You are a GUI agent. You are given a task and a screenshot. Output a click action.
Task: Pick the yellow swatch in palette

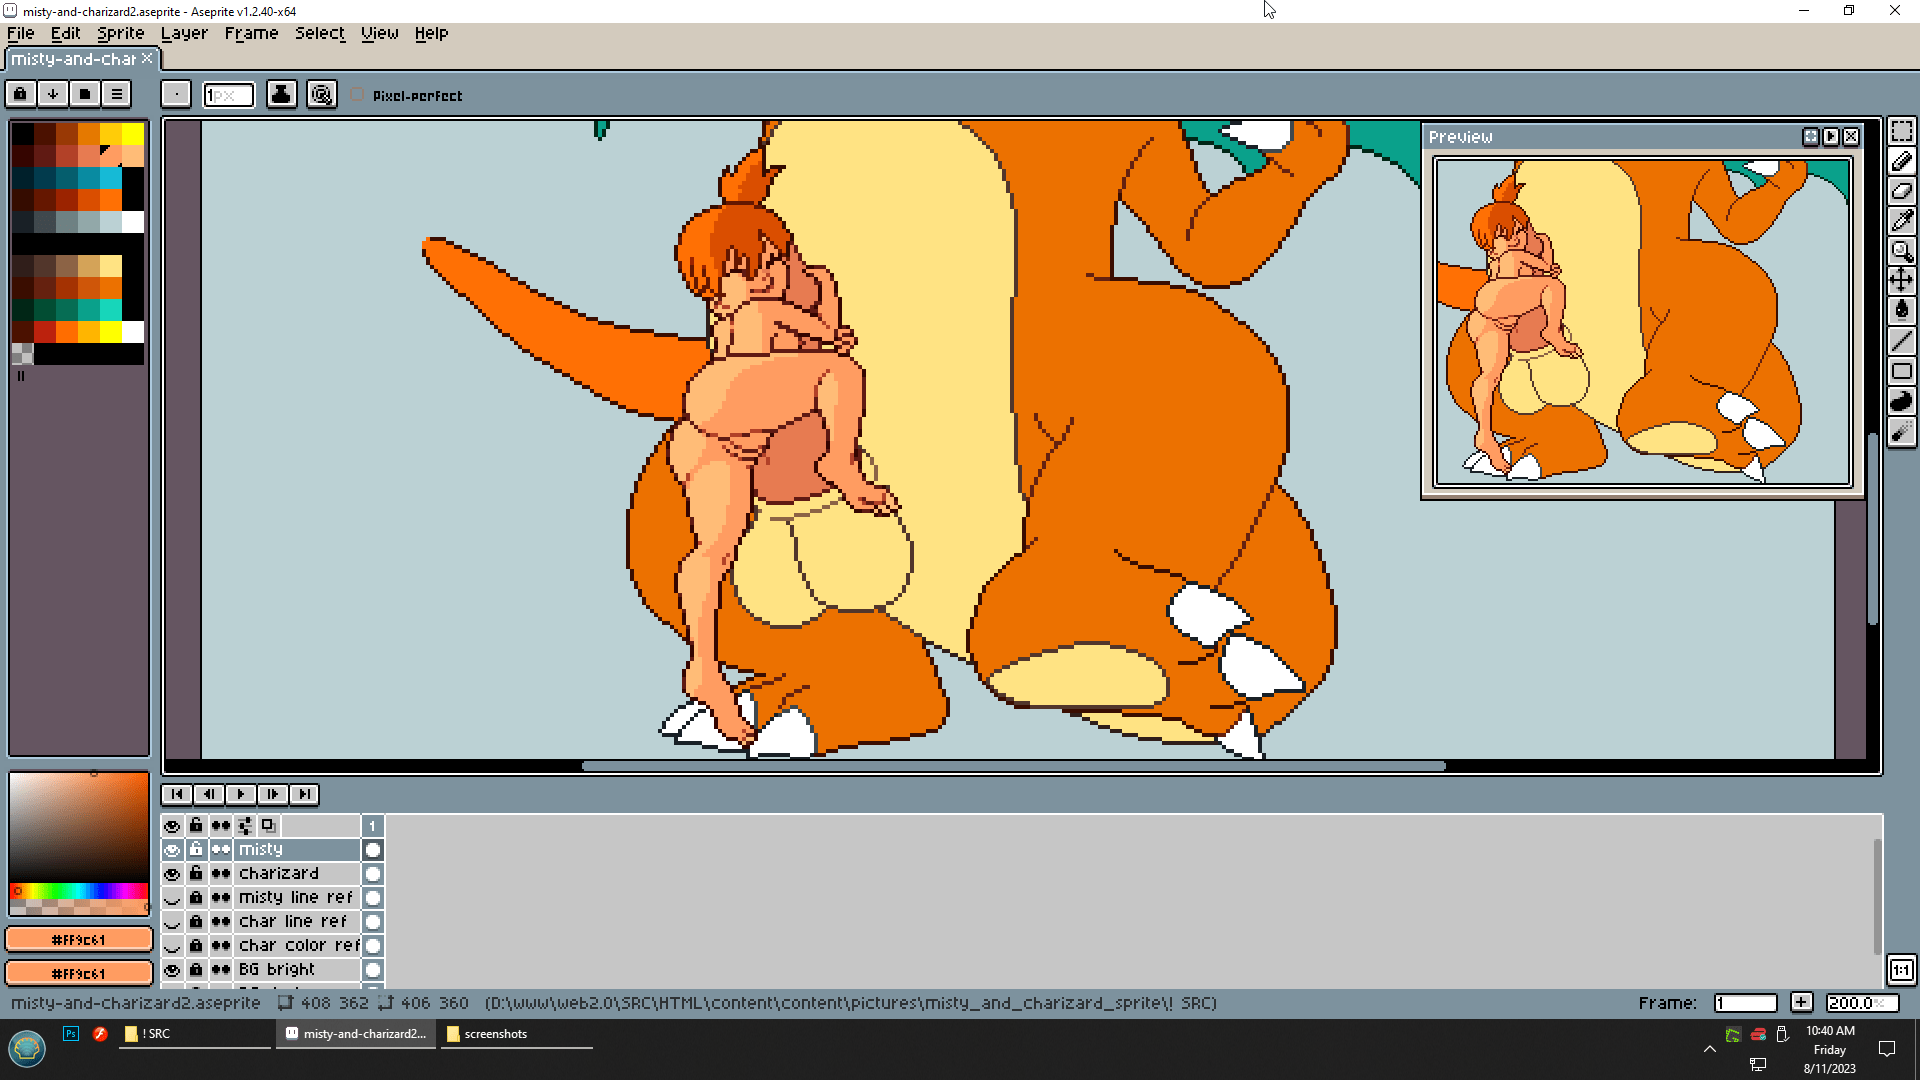[133, 134]
